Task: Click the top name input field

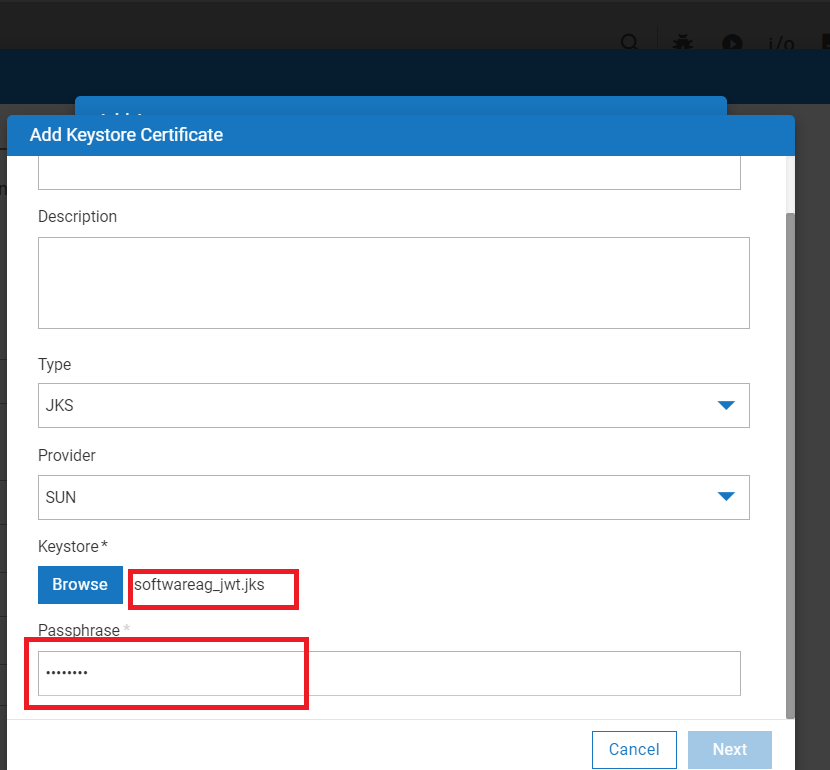Action: click(389, 172)
